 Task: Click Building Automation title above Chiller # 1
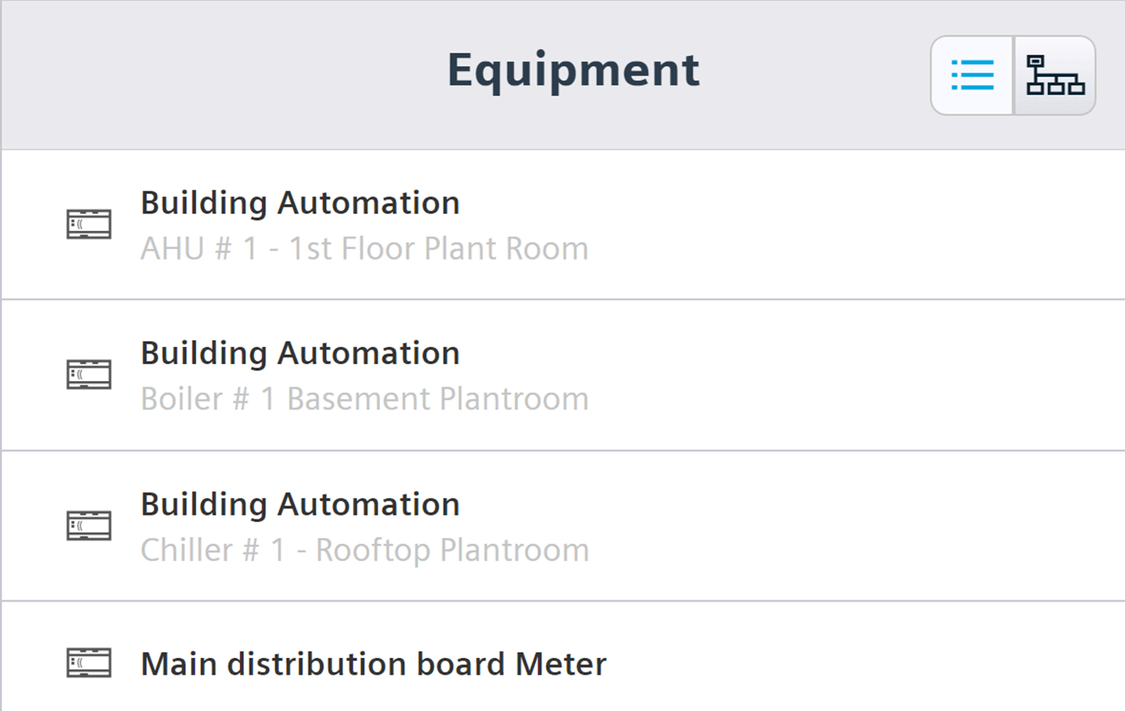[300, 504]
